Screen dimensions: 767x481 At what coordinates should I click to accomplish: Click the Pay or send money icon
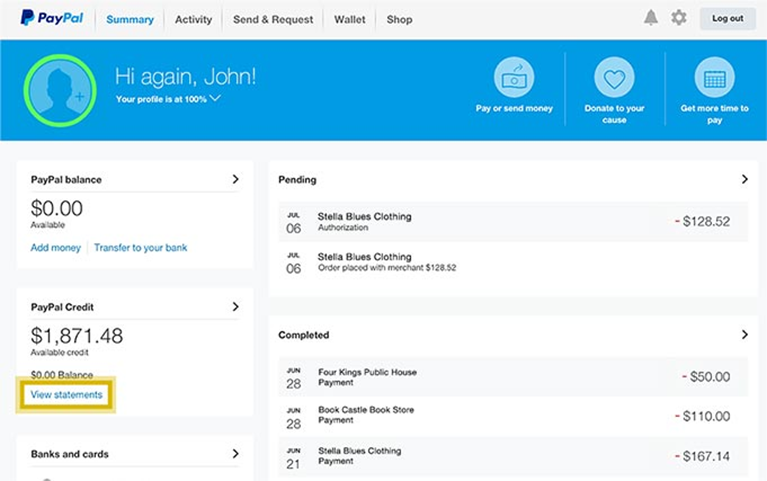(514, 78)
